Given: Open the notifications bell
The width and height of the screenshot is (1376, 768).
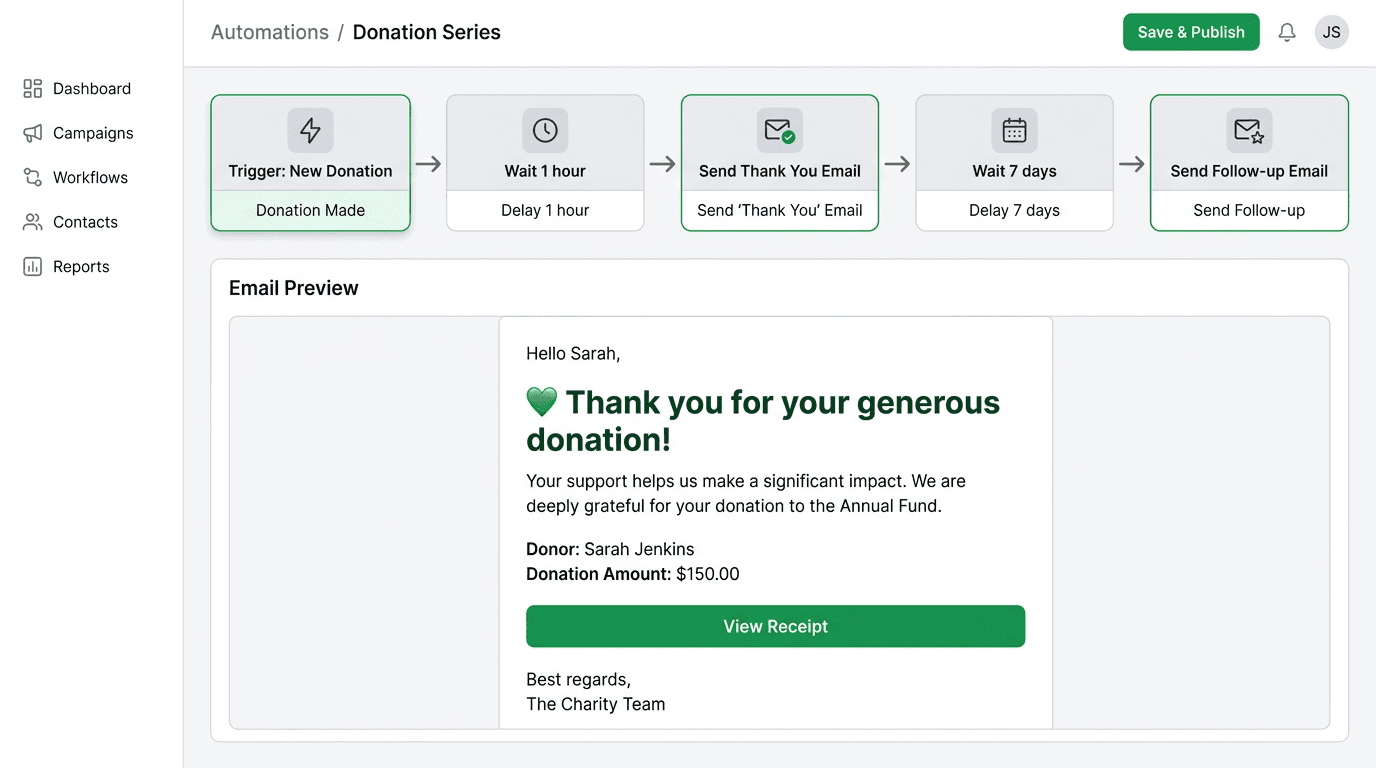Looking at the screenshot, I should [1287, 32].
